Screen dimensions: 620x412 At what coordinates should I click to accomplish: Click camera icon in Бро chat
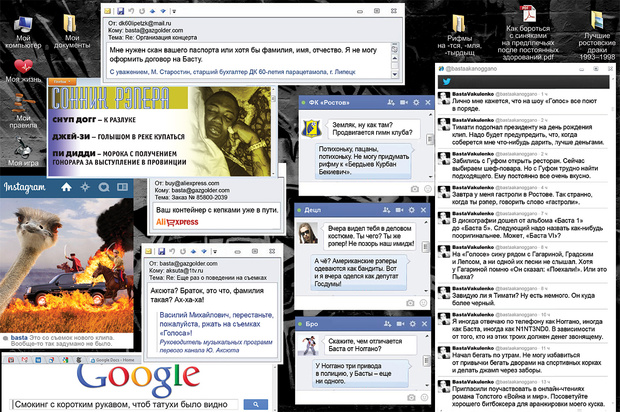pyautogui.click(x=411, y=397)
